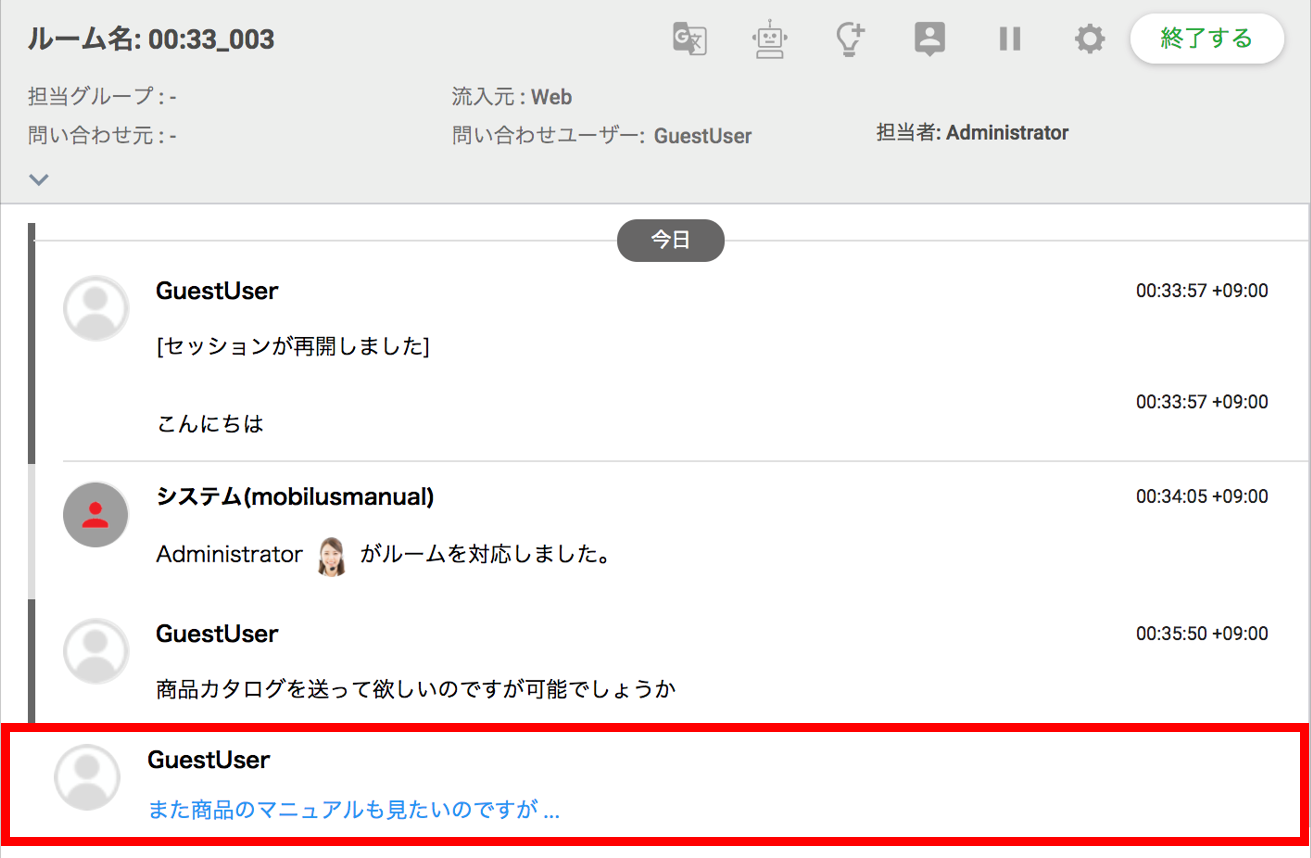Click sender name システム(mobilusmanual)

point(295,497)
